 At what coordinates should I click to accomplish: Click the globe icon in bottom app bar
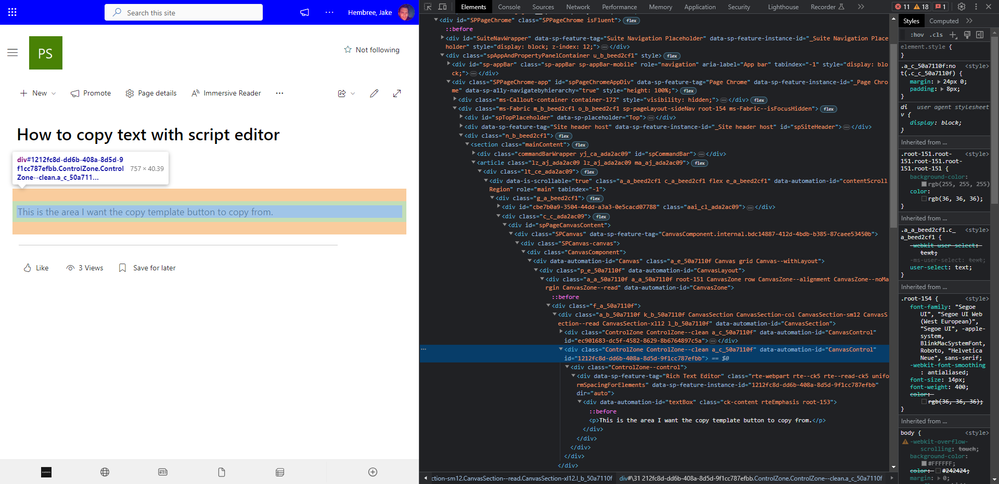105,472
